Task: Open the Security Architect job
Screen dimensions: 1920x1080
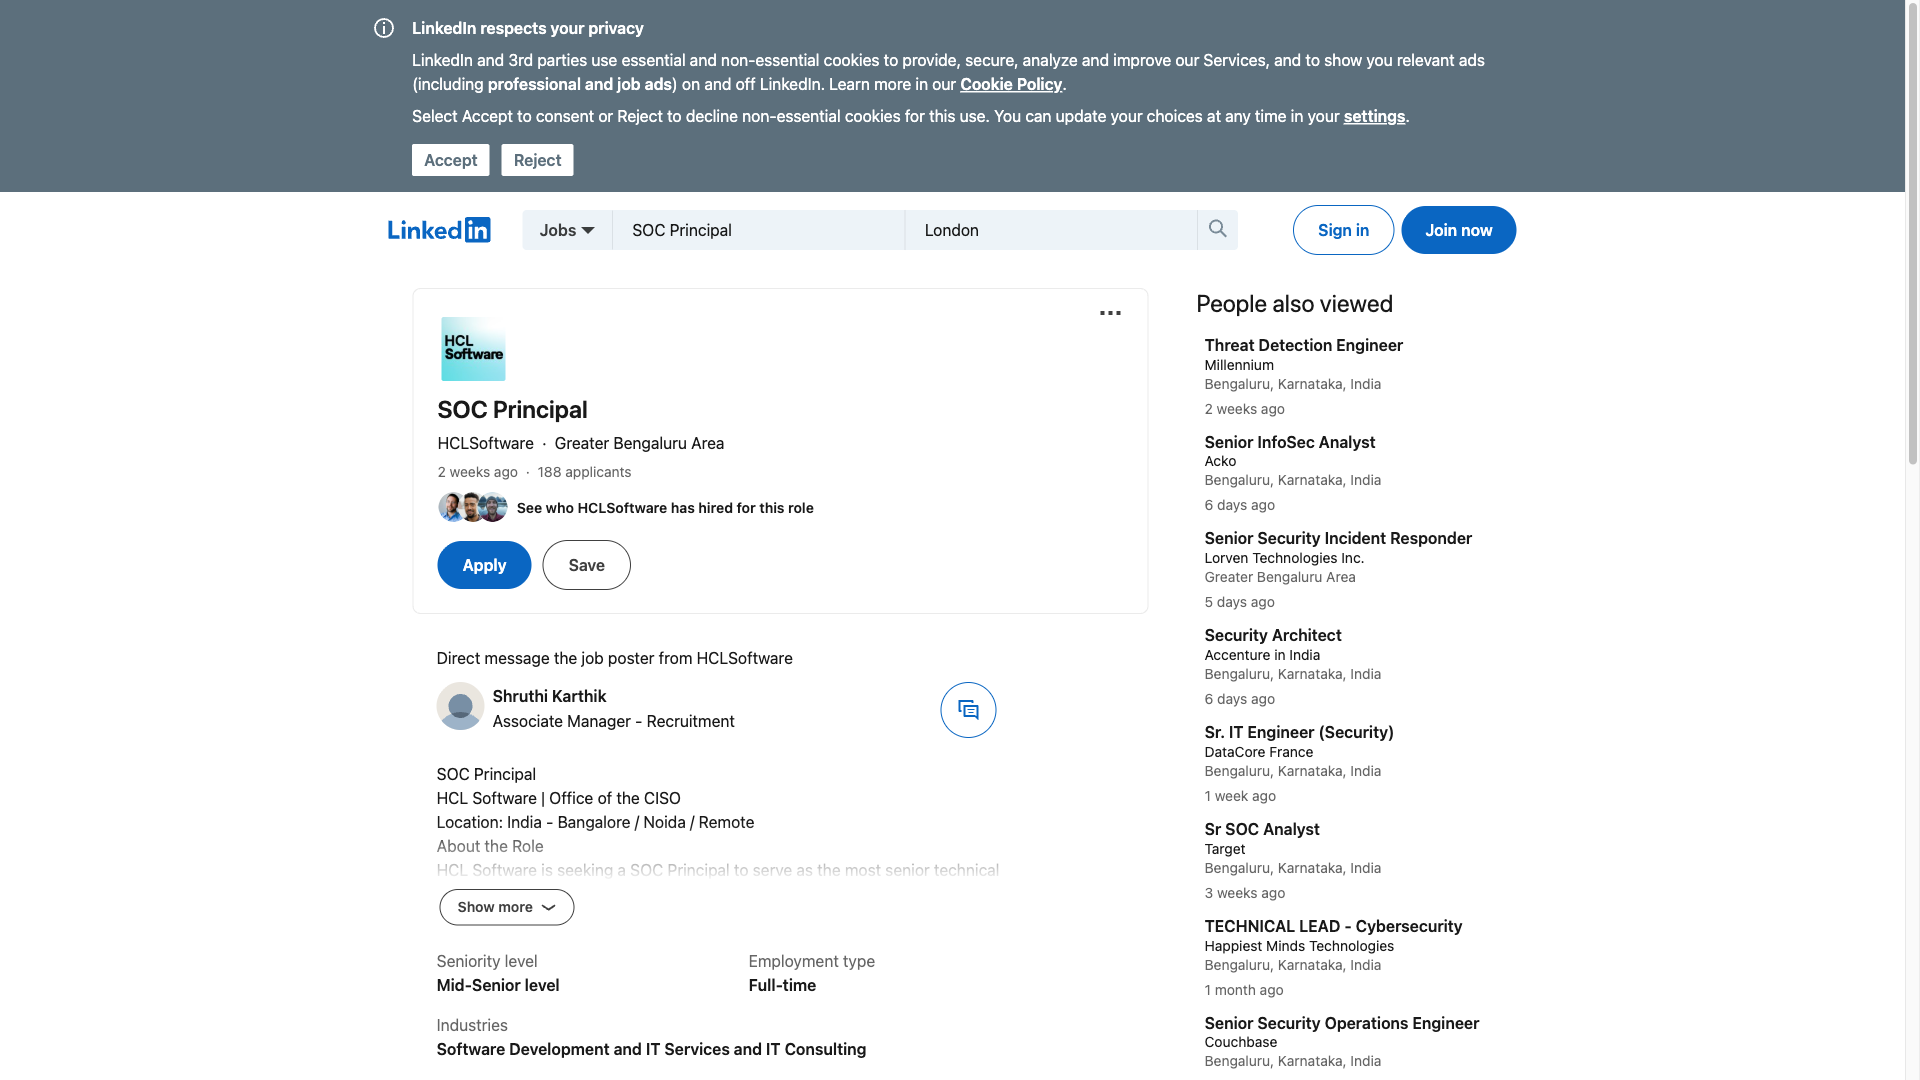Action: coord(1272,635)
